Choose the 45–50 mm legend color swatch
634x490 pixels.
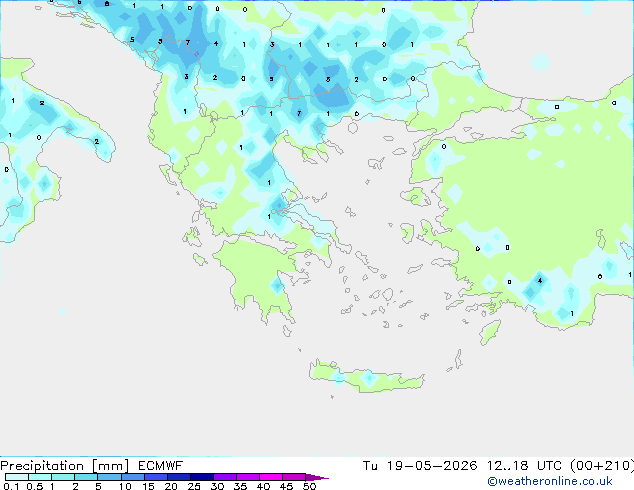(294, 477)
